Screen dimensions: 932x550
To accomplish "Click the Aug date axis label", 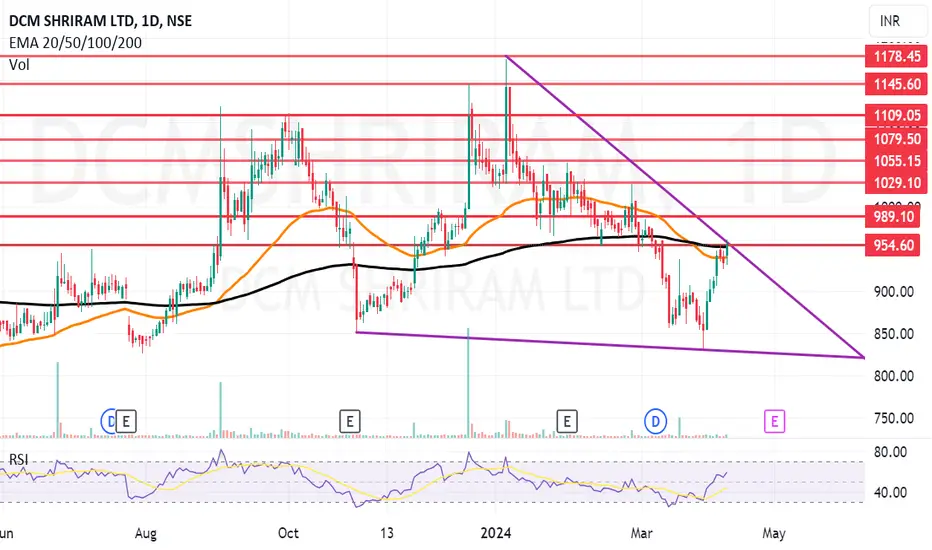I will 146,533.
